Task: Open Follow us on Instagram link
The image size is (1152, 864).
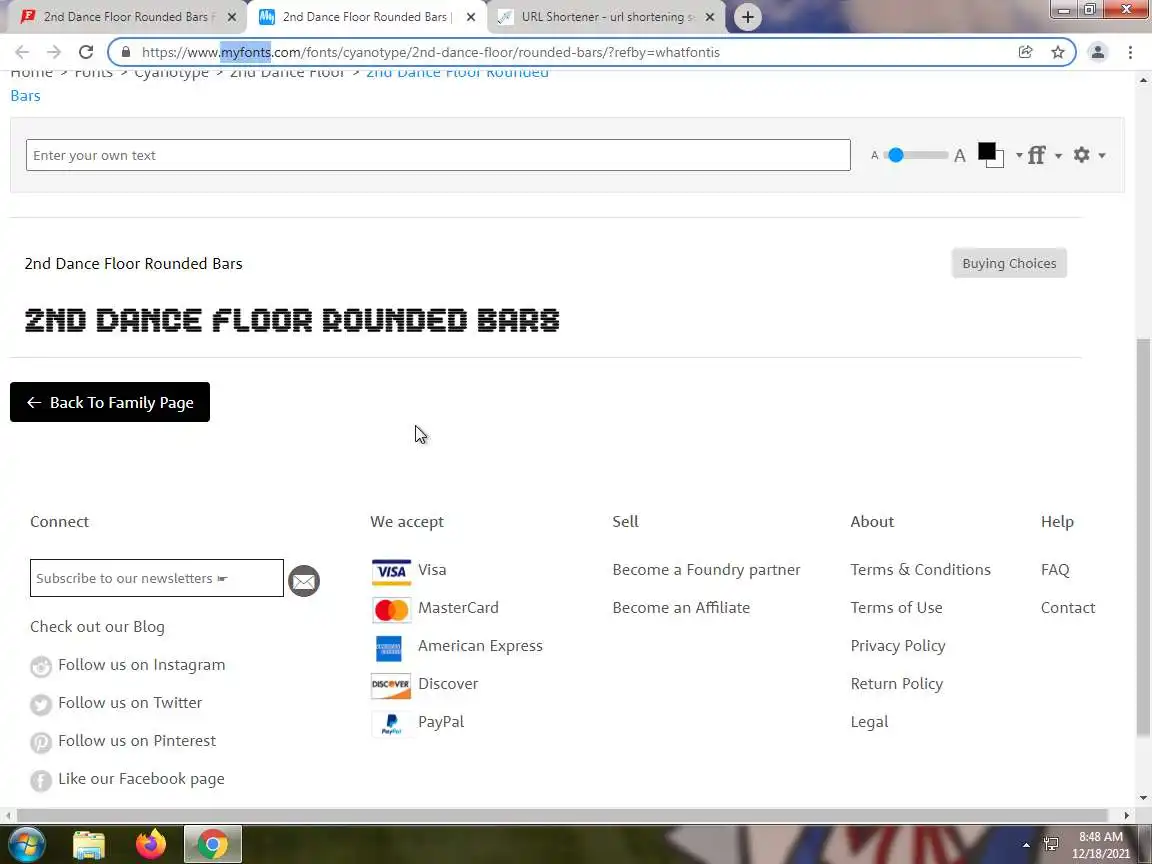Action: (x=141, y=665)
